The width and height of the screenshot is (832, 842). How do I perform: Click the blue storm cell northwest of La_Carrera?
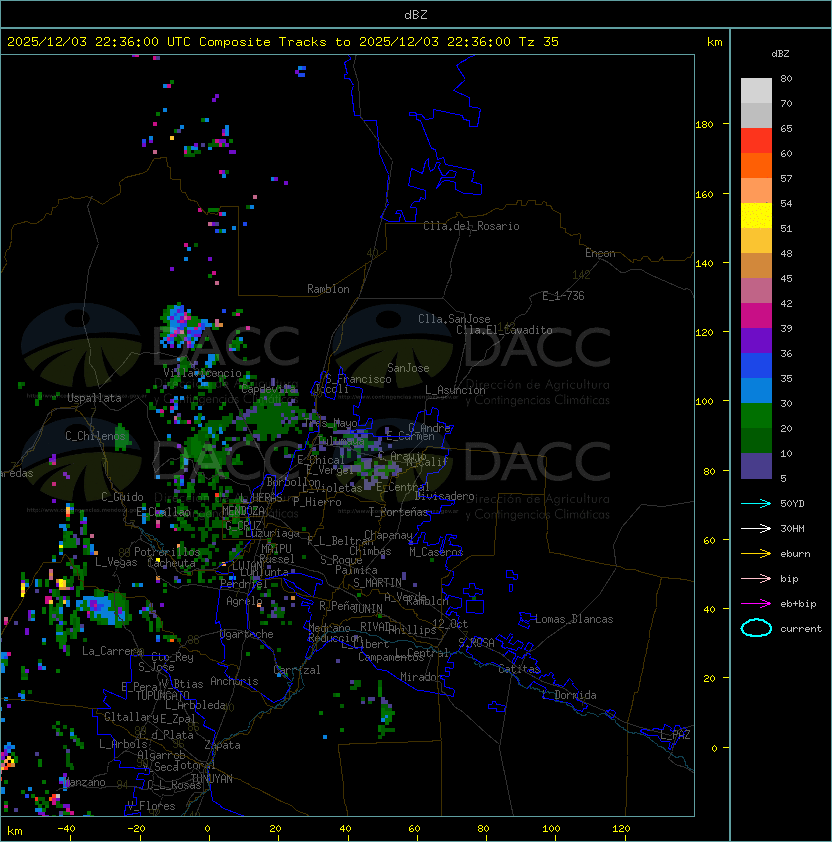coord(104,608)
